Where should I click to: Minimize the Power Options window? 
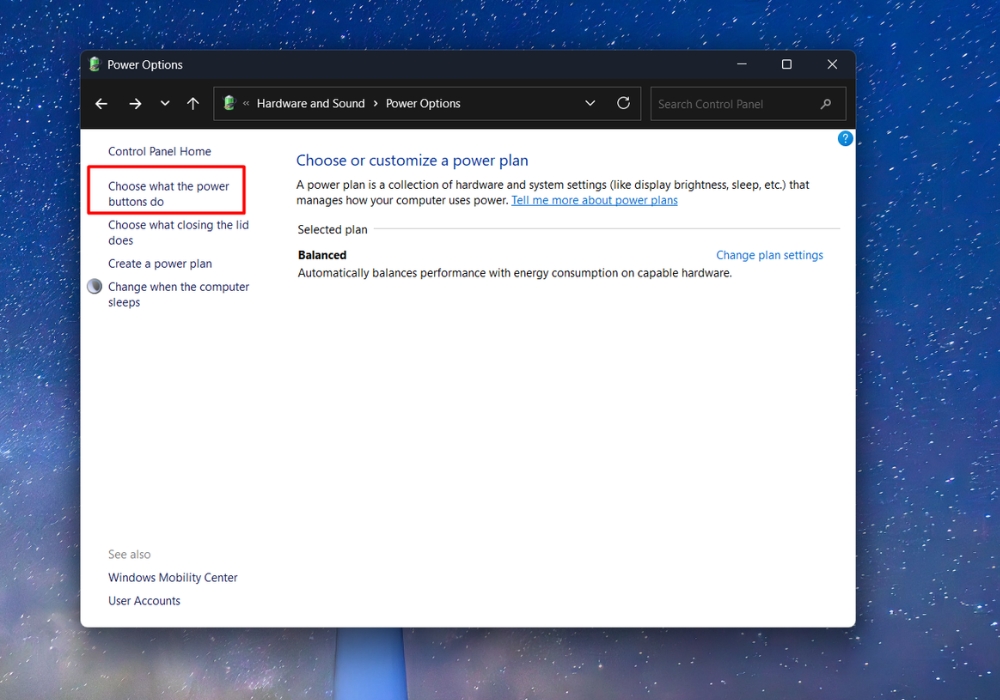[742, 64]
